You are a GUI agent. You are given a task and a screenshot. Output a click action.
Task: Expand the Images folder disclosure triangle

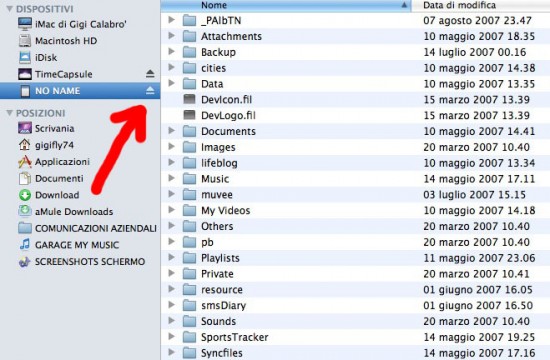pyautogui.click(x=172, y=146)
